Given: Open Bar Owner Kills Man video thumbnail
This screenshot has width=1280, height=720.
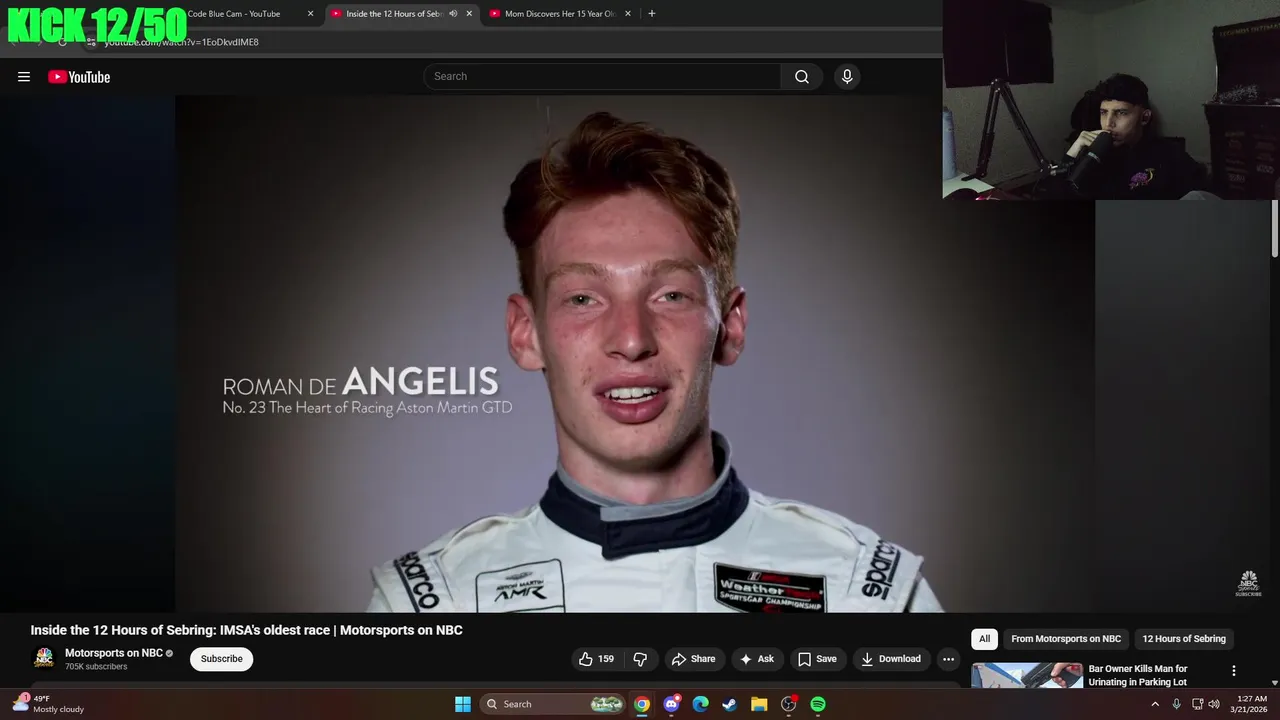Looking at the screenshot, I should [x=1027, y=676].
